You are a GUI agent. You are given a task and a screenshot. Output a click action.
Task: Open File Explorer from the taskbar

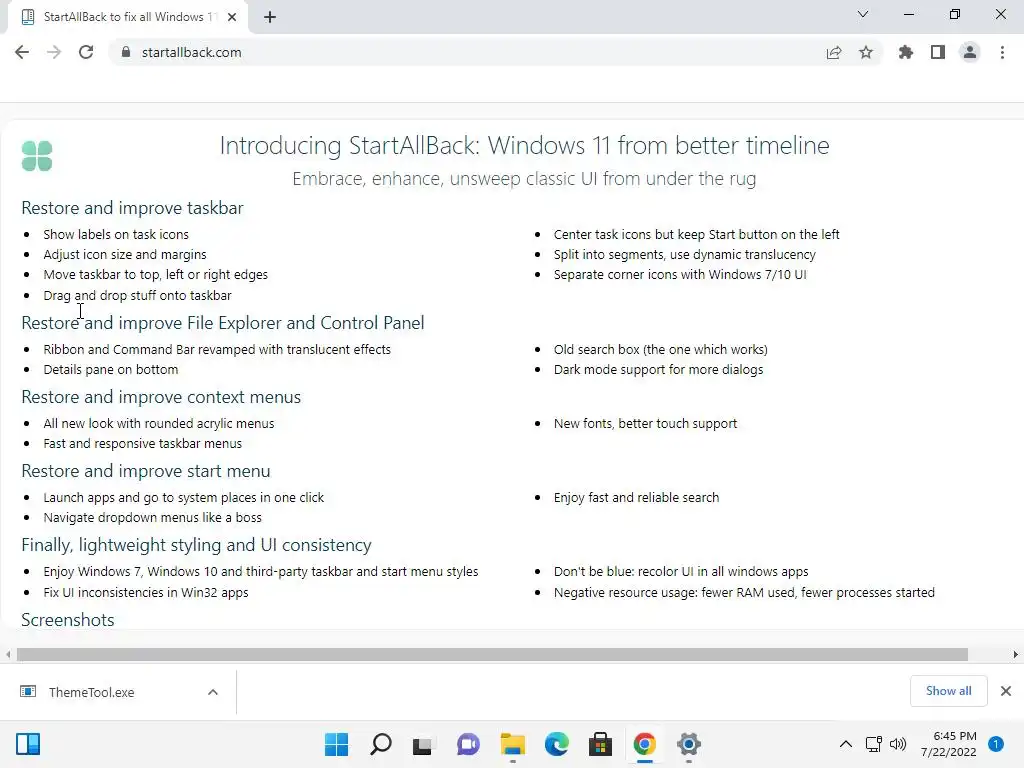tap(513, 744)
